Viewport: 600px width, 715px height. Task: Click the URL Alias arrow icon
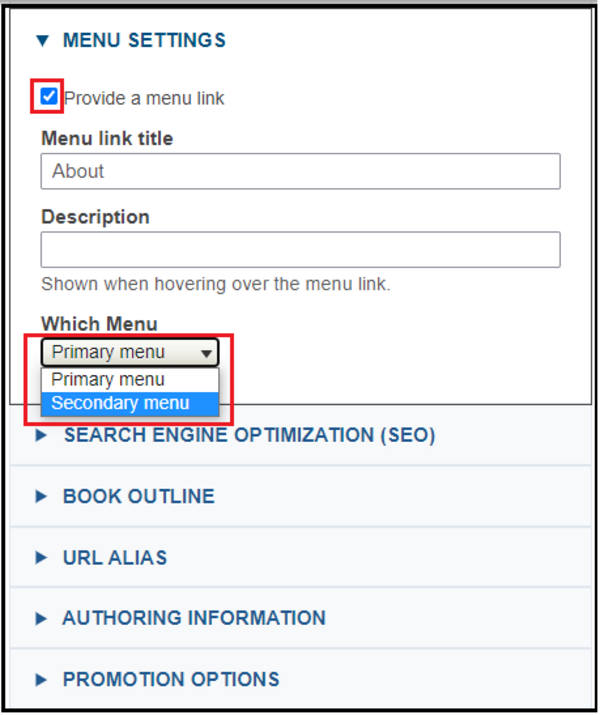click(41, 557)
